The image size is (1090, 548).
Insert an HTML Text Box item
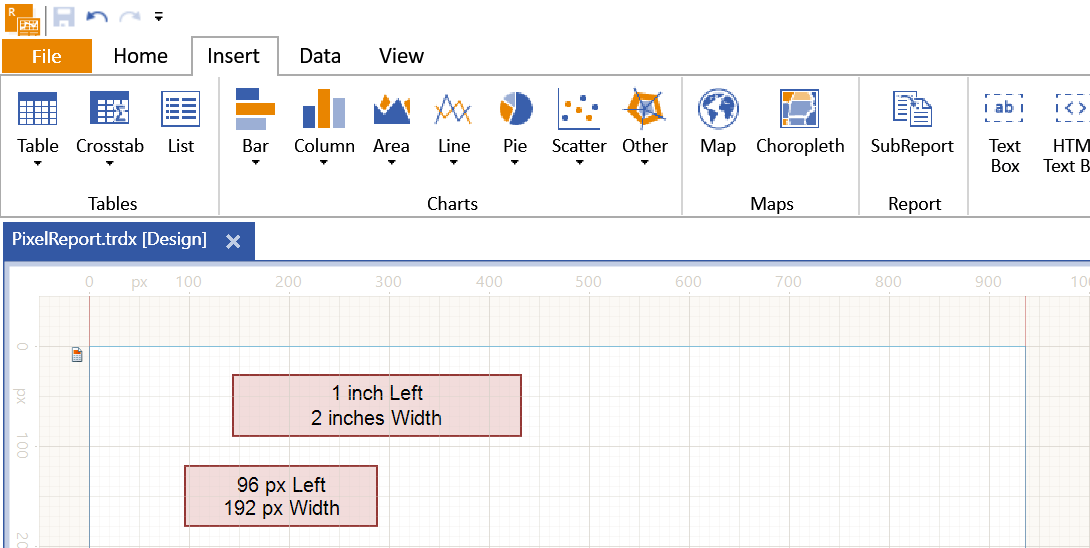pyautogui.click(x=1066, y=132)
